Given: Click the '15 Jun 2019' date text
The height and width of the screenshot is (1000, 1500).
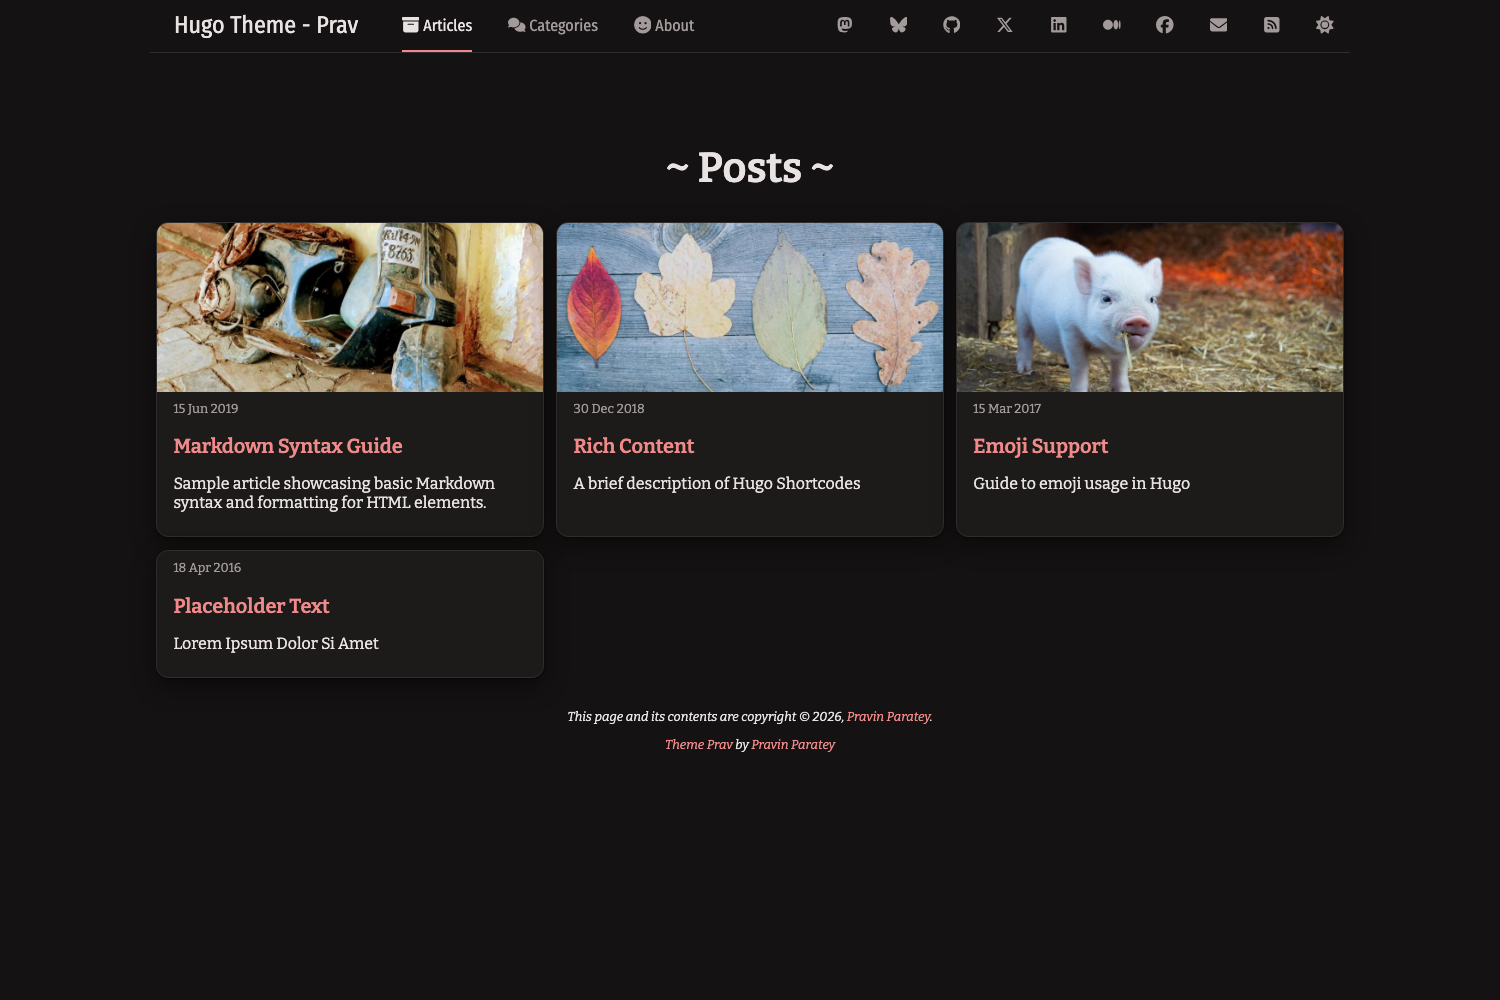Looking at the screenshot, I should (x=206, y=409).
